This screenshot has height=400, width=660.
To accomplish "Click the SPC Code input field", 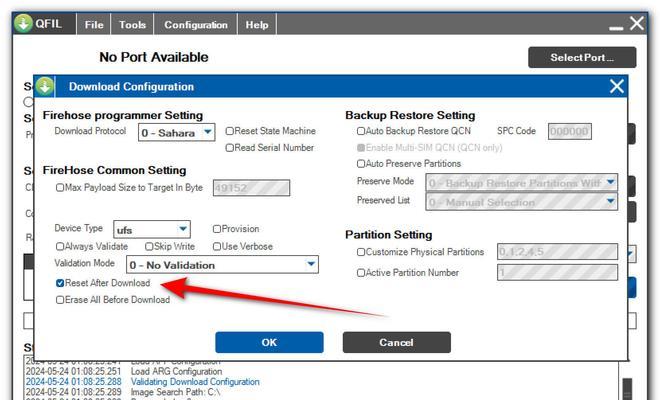I will (570, 131).
